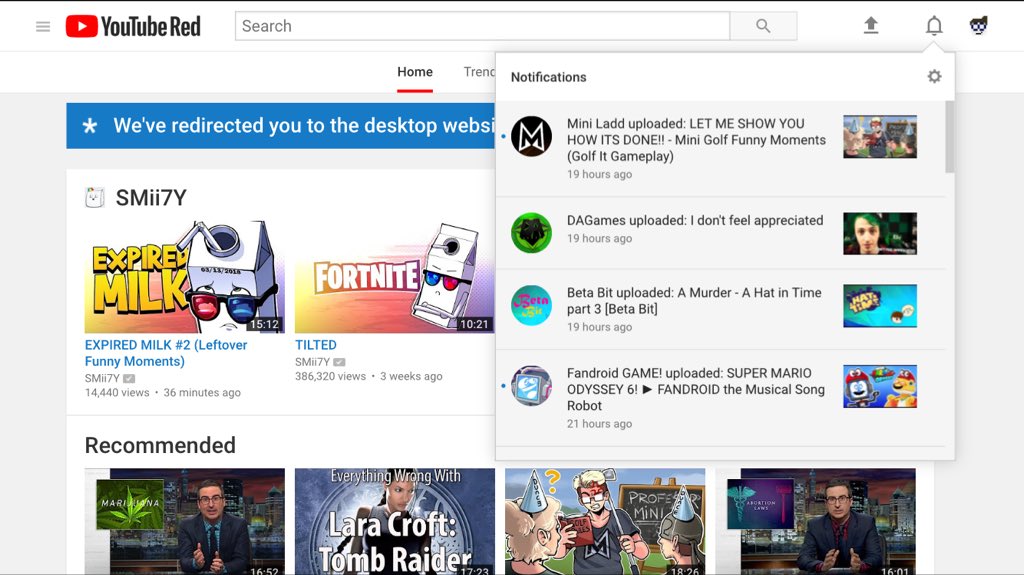Click the Fandroid GAME! channel avatar

[x=531, y=386]
